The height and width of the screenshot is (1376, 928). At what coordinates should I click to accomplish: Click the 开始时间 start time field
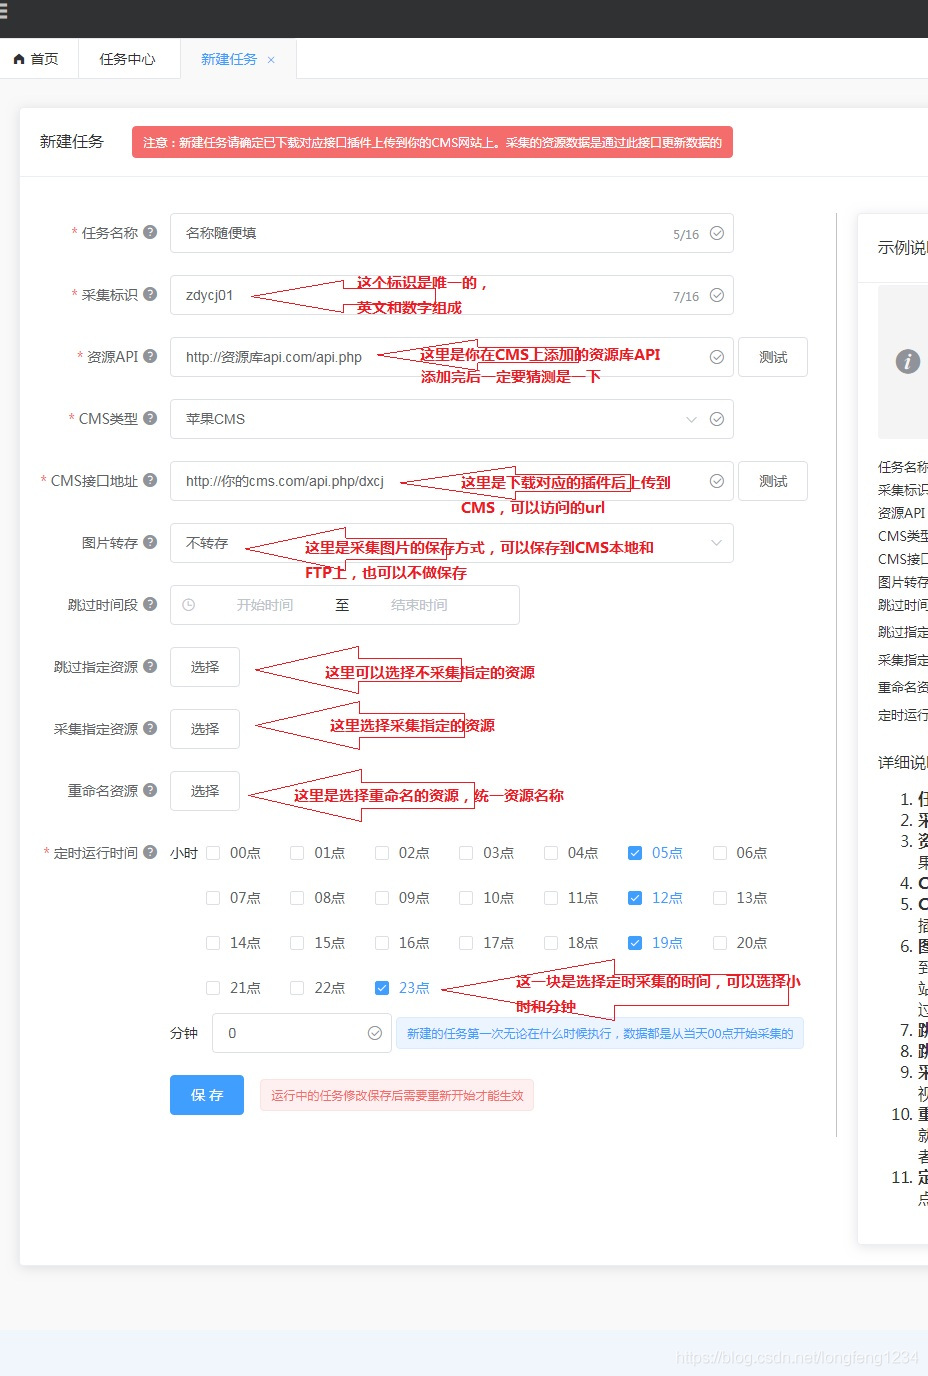click(265, 605)
